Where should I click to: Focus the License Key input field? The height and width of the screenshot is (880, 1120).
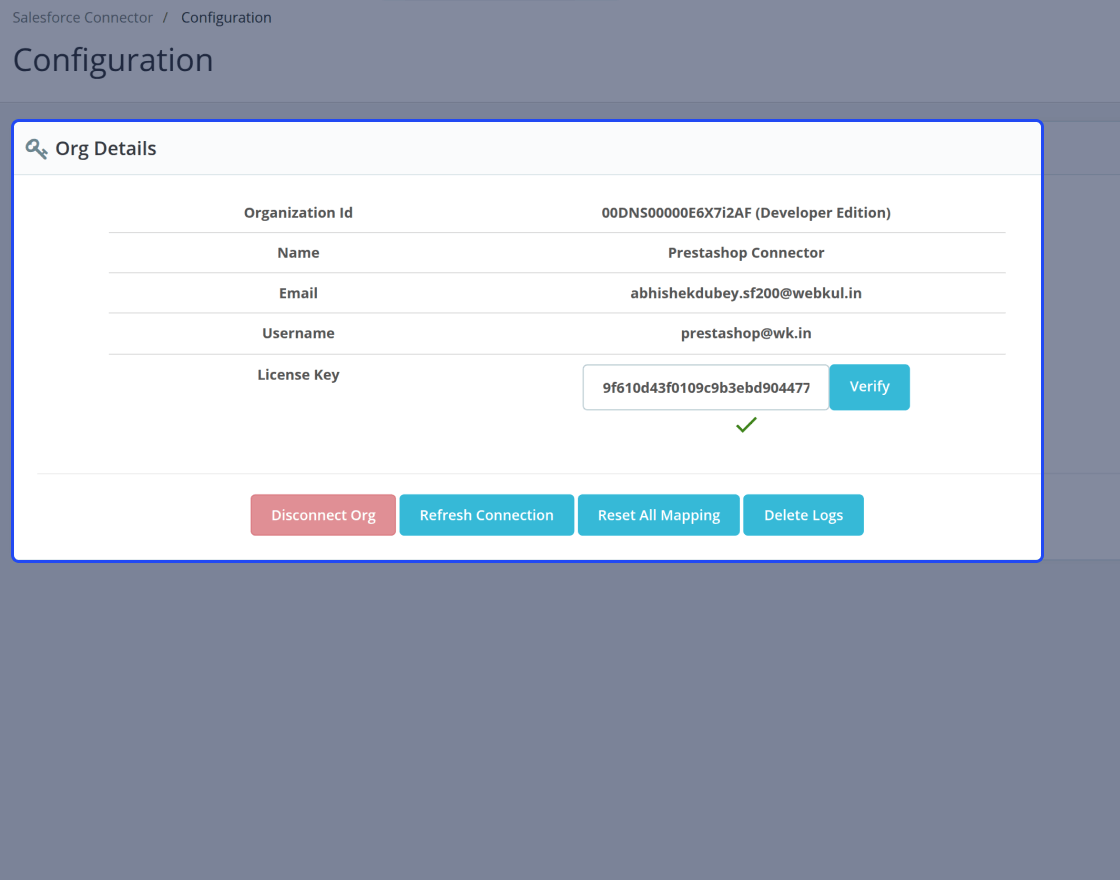(x=706, y=387)
